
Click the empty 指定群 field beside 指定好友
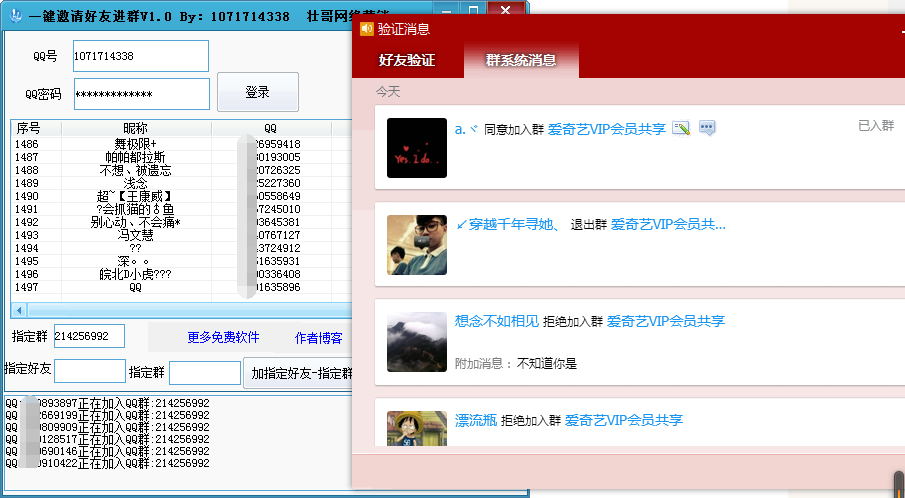(x=205, y=373)
